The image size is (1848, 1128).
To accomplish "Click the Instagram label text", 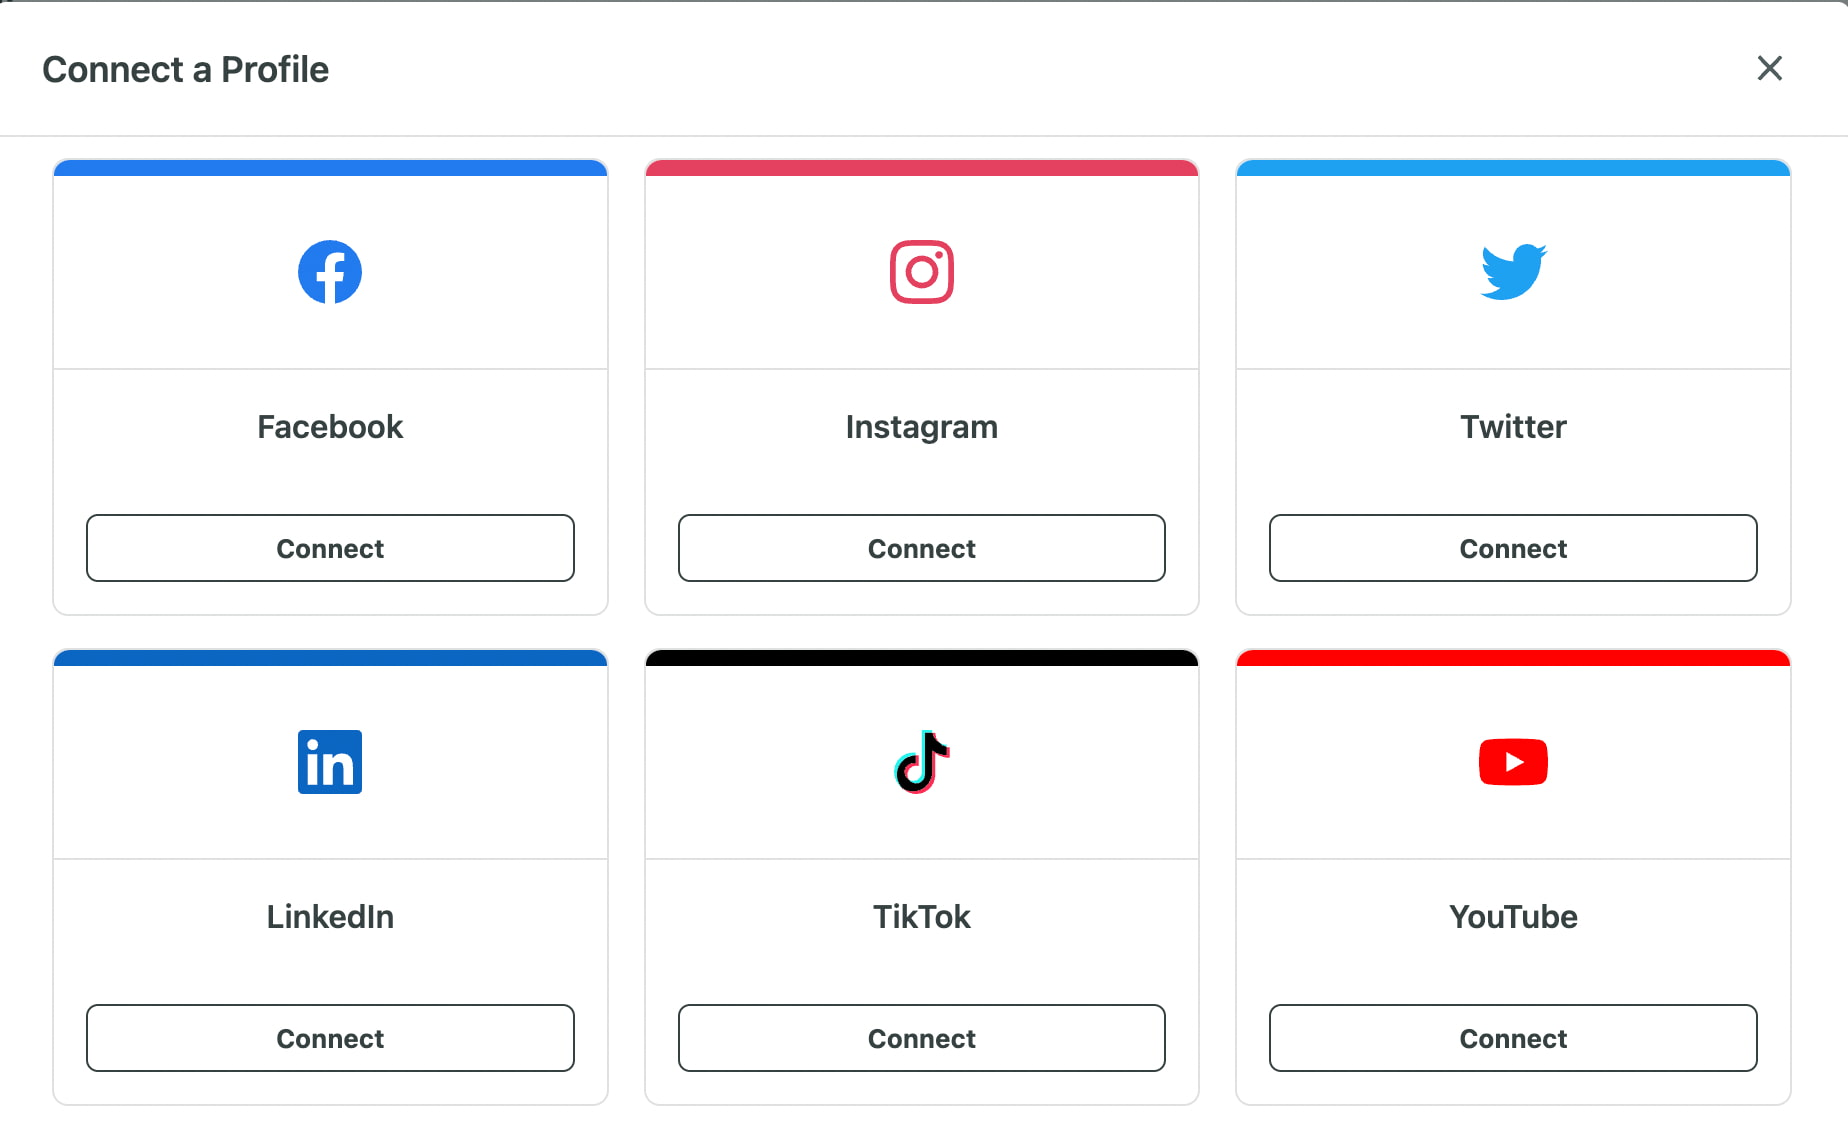I will point(921,427).
